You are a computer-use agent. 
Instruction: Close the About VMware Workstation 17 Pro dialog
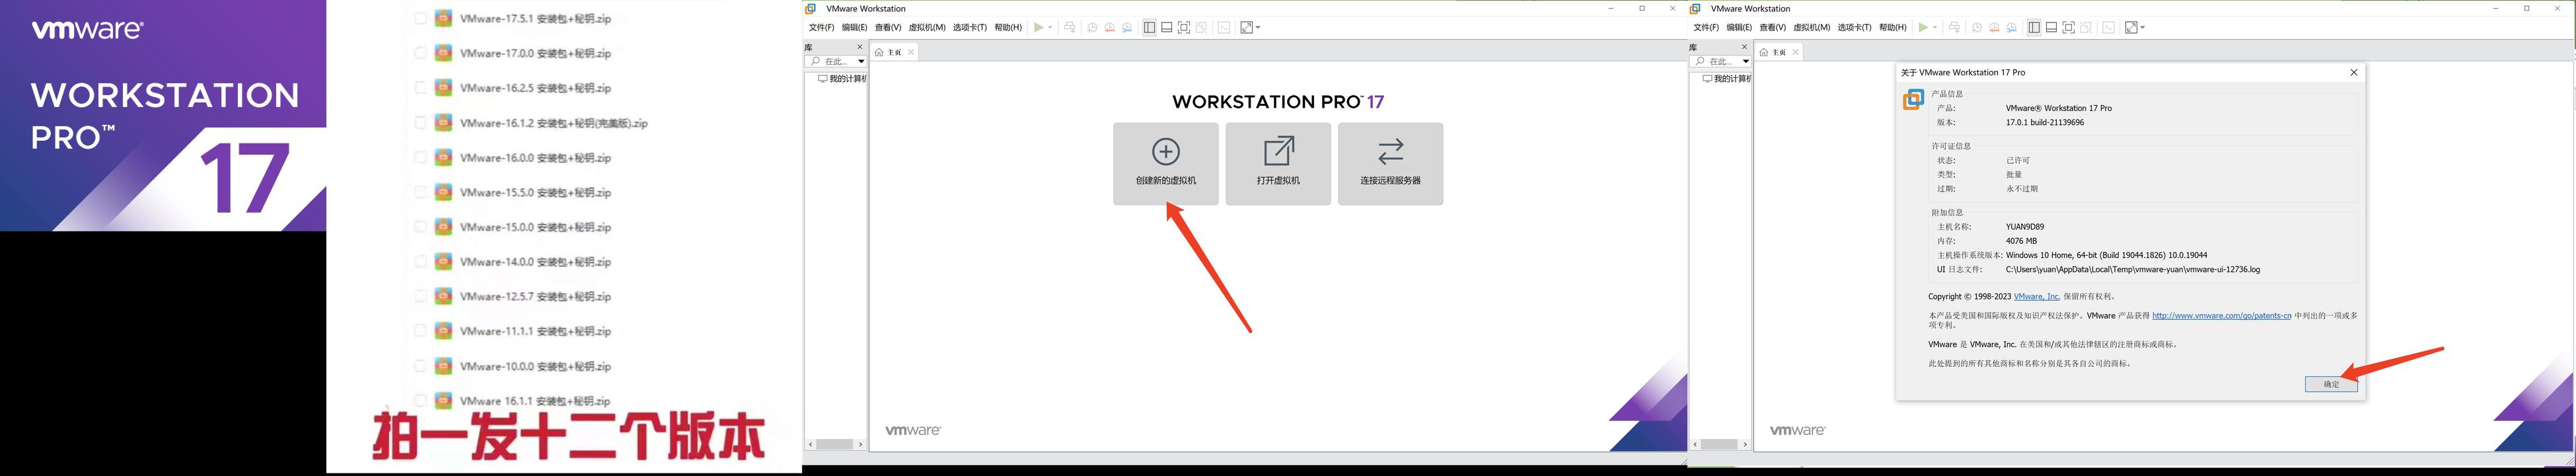coord(2353,72)
